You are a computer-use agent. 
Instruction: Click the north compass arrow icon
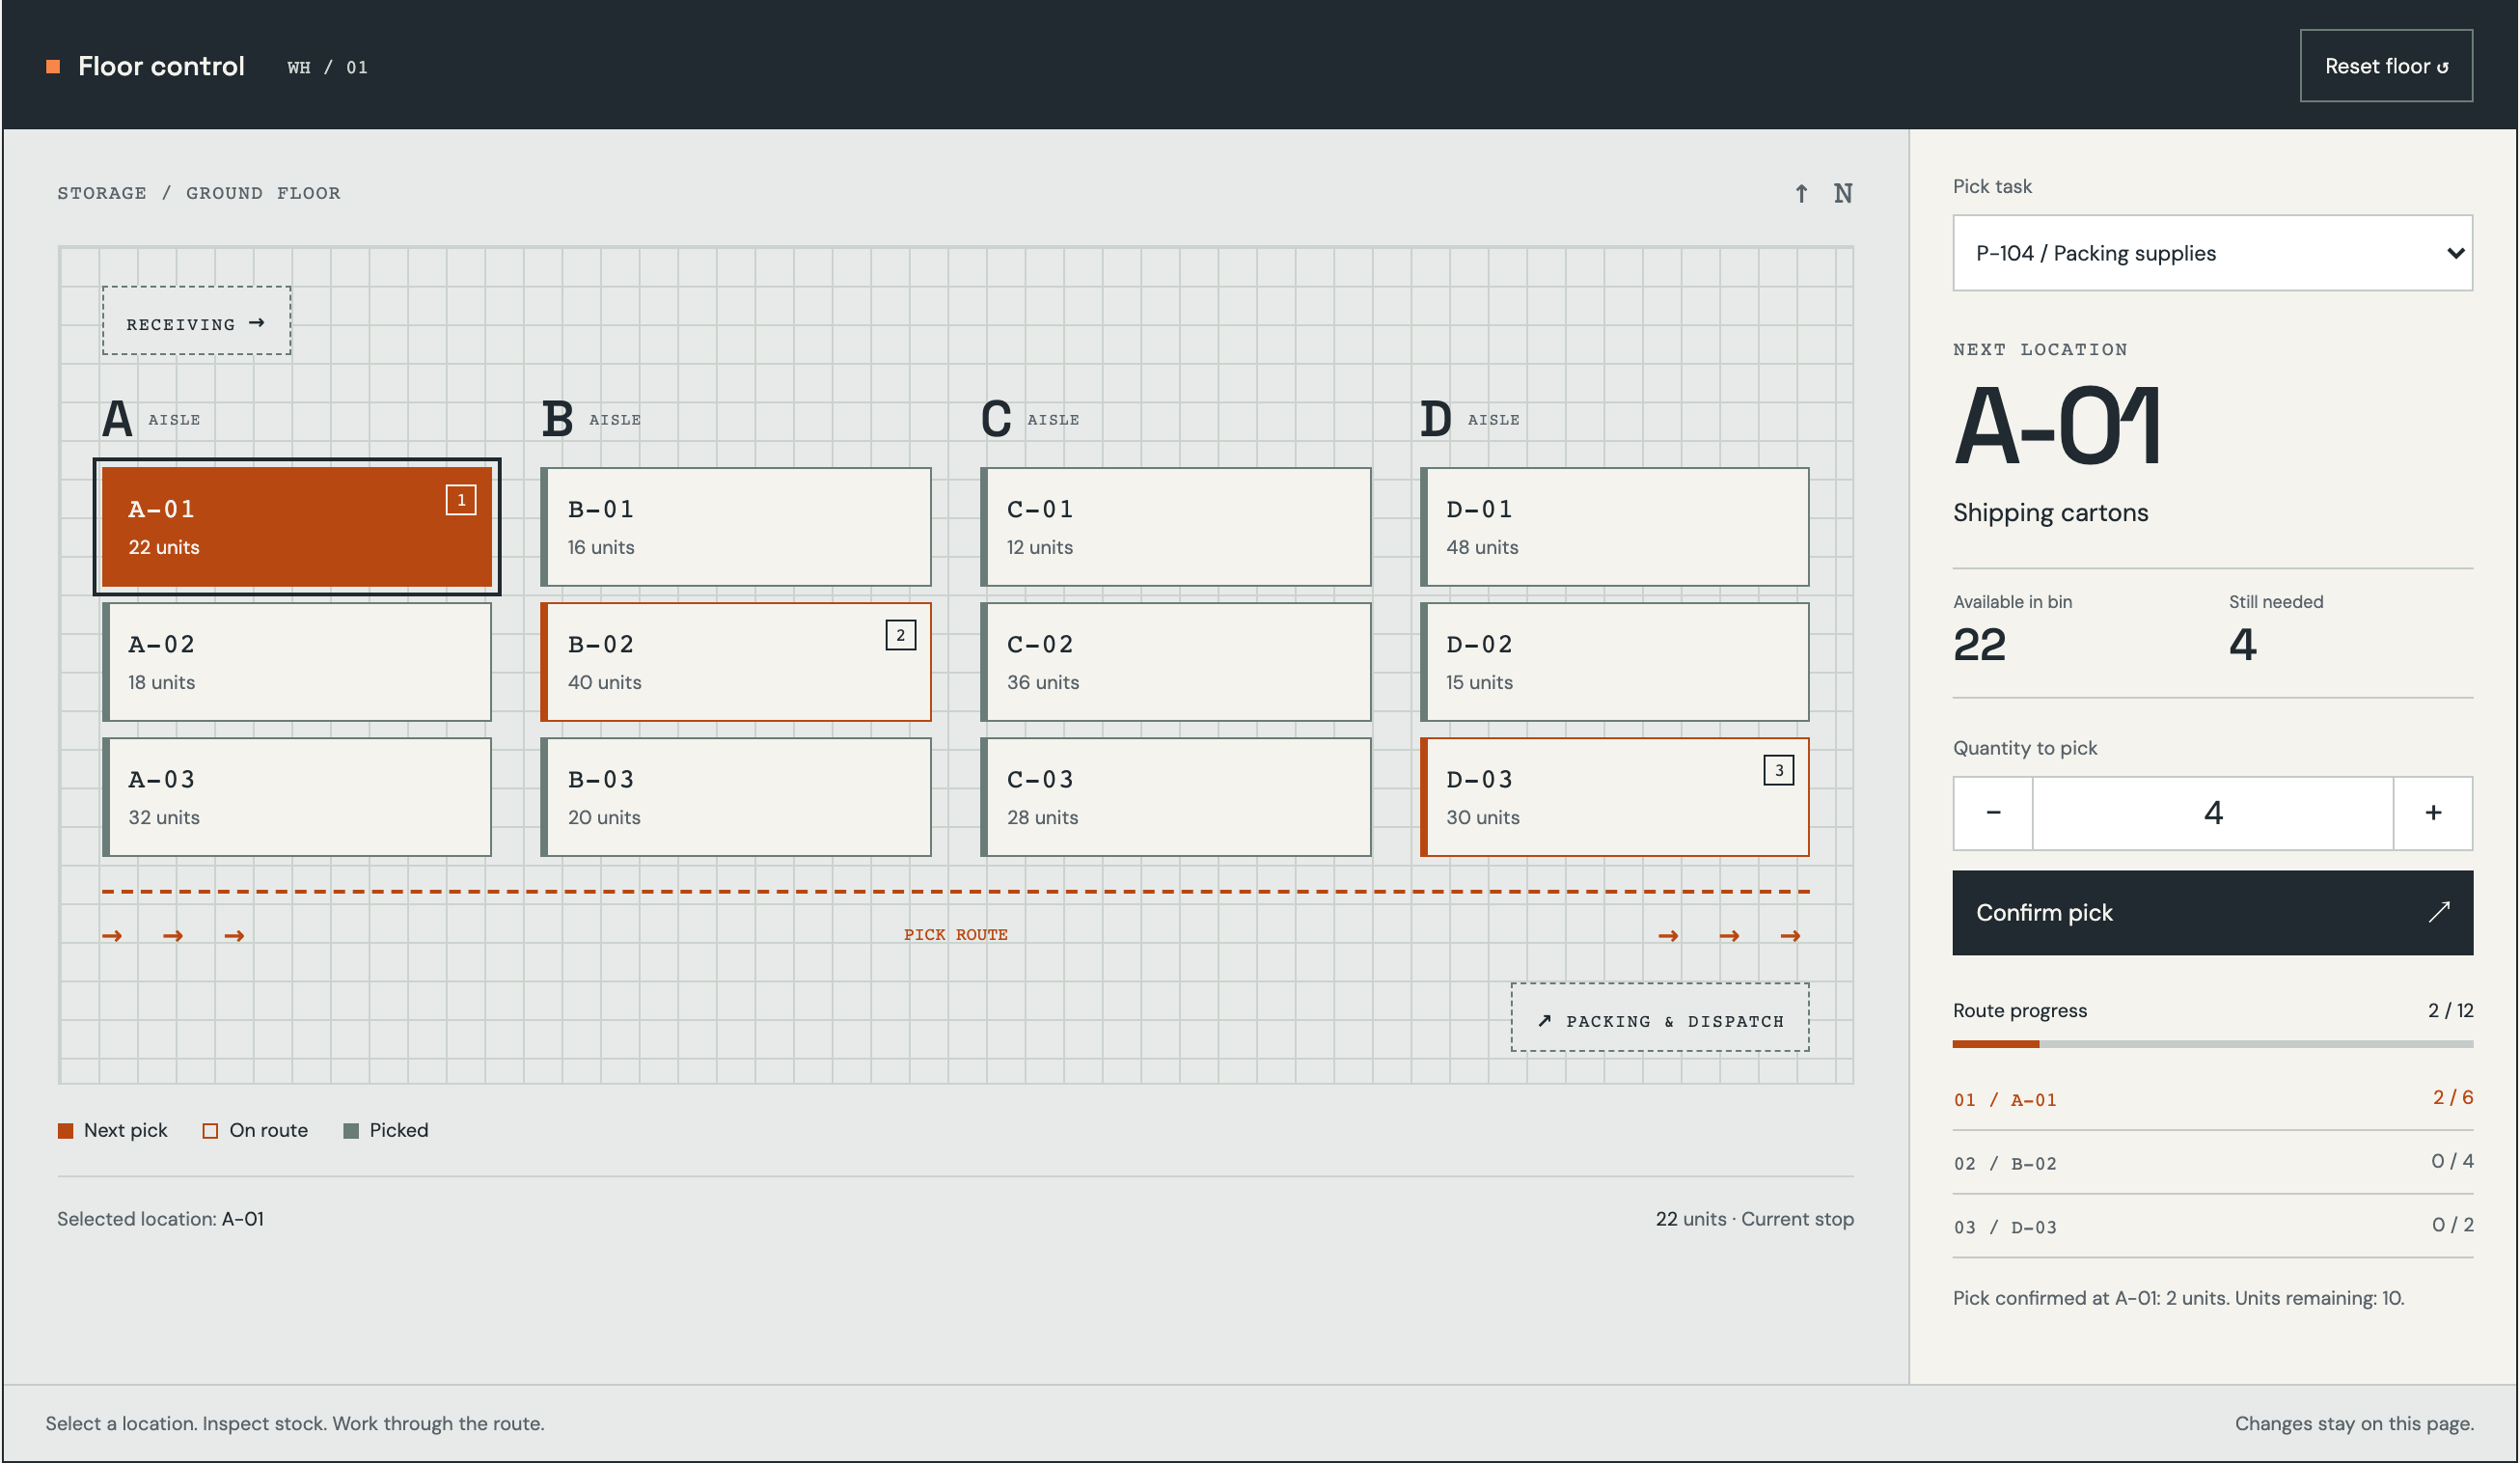1800,193
